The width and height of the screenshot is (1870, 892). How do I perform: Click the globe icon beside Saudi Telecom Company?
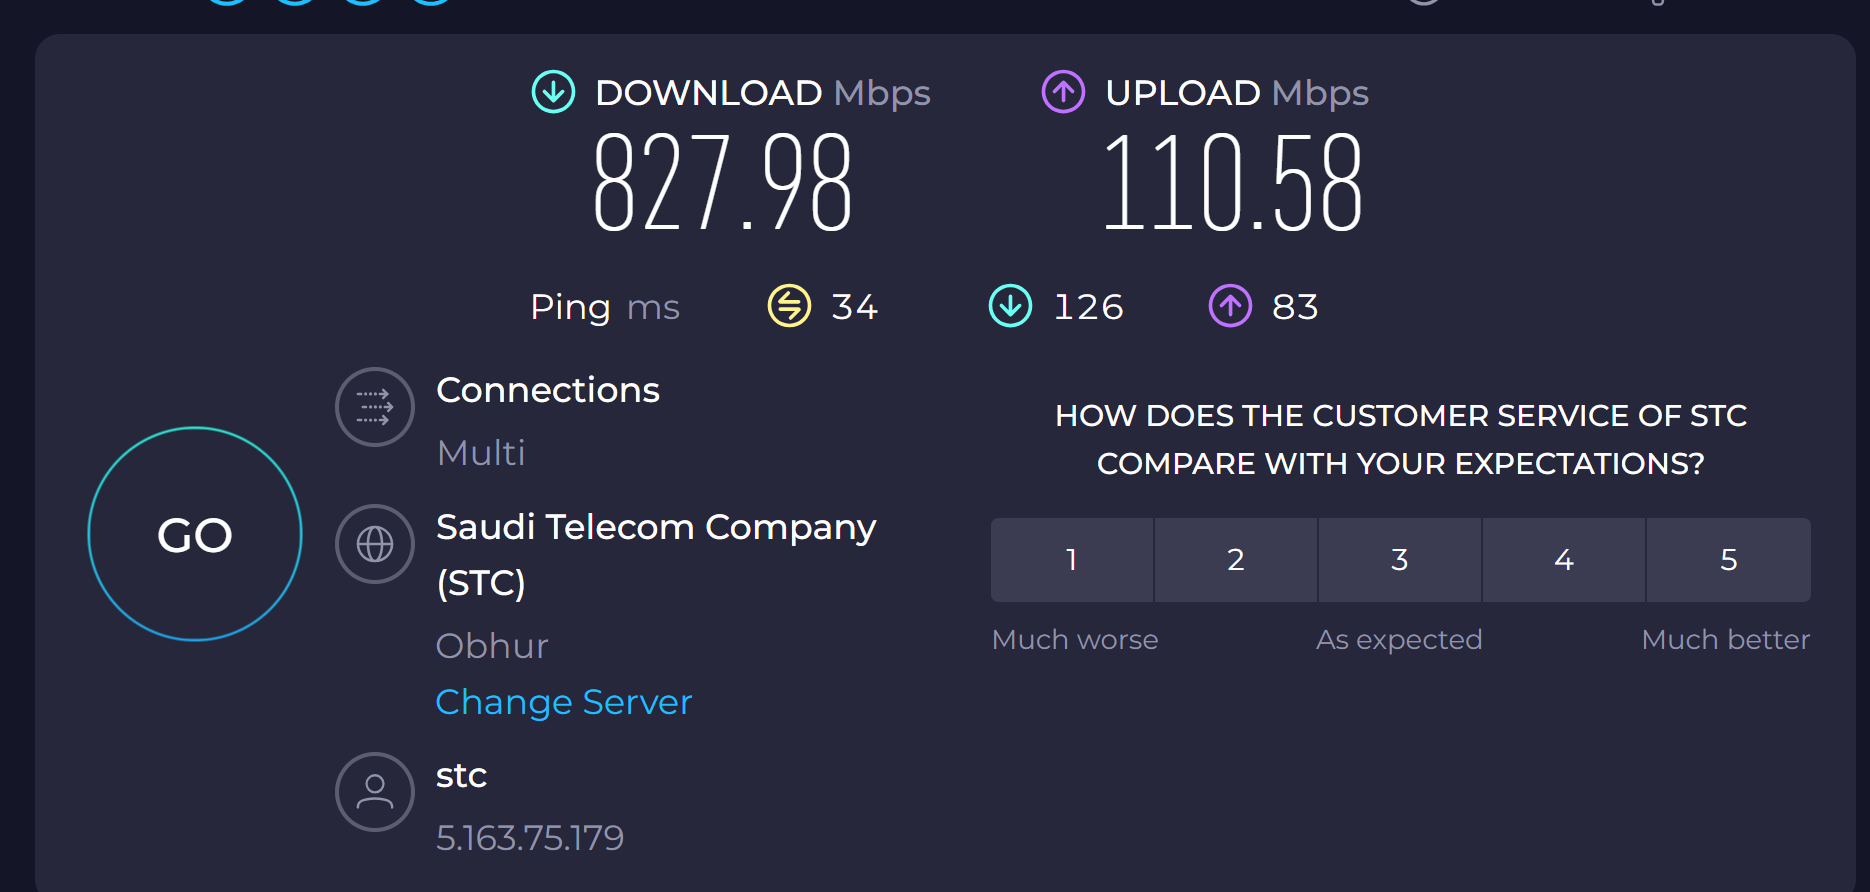coord(374,544)
